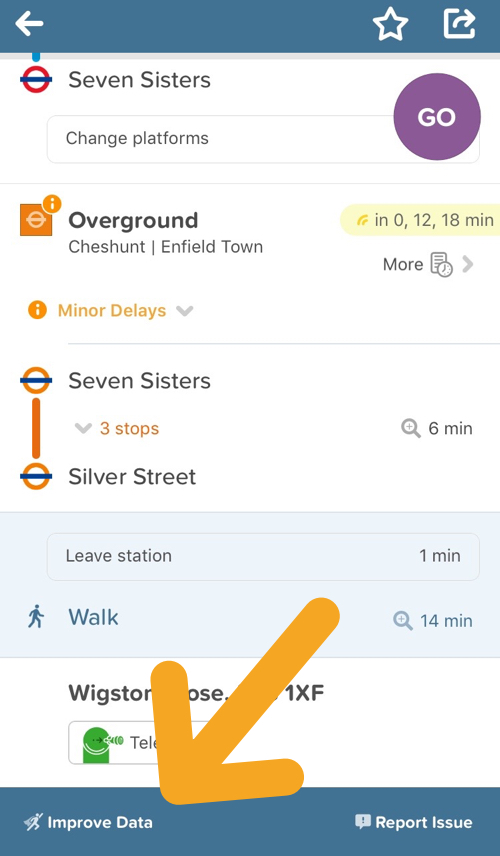Tap the back arrow icon
This screenshot has height=856, width=500.
[29, 24]
